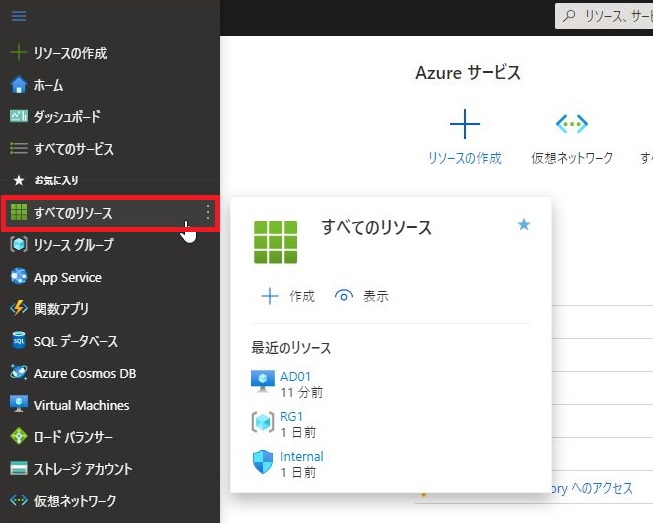The image size is (653, 523).
Task: Open the Internal recent resource link
Action: tap(302, 456)
